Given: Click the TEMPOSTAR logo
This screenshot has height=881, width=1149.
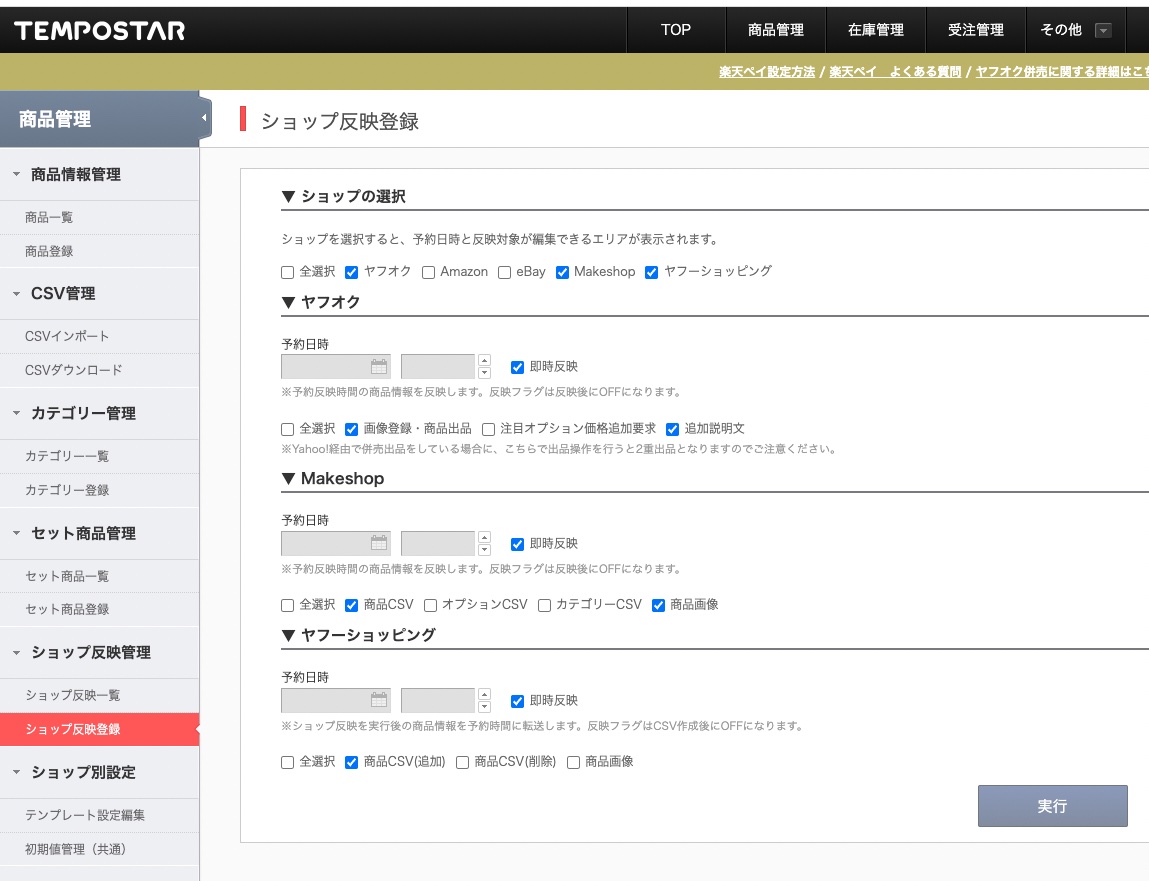Looking at the screenshot, I should coord(100,30).
